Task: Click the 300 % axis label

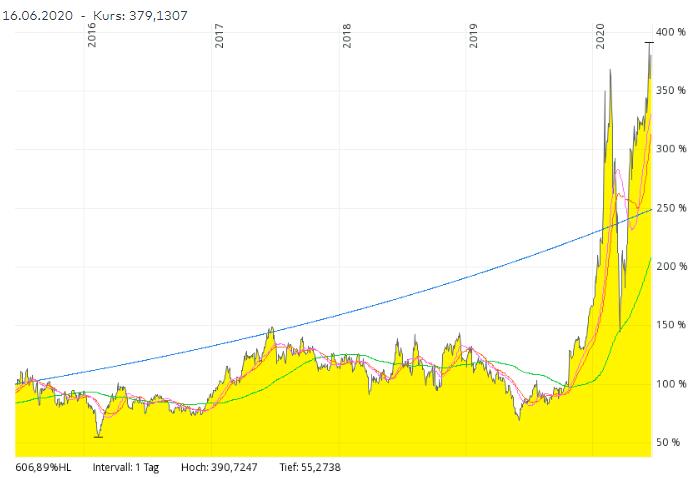Action: (671, 149)
